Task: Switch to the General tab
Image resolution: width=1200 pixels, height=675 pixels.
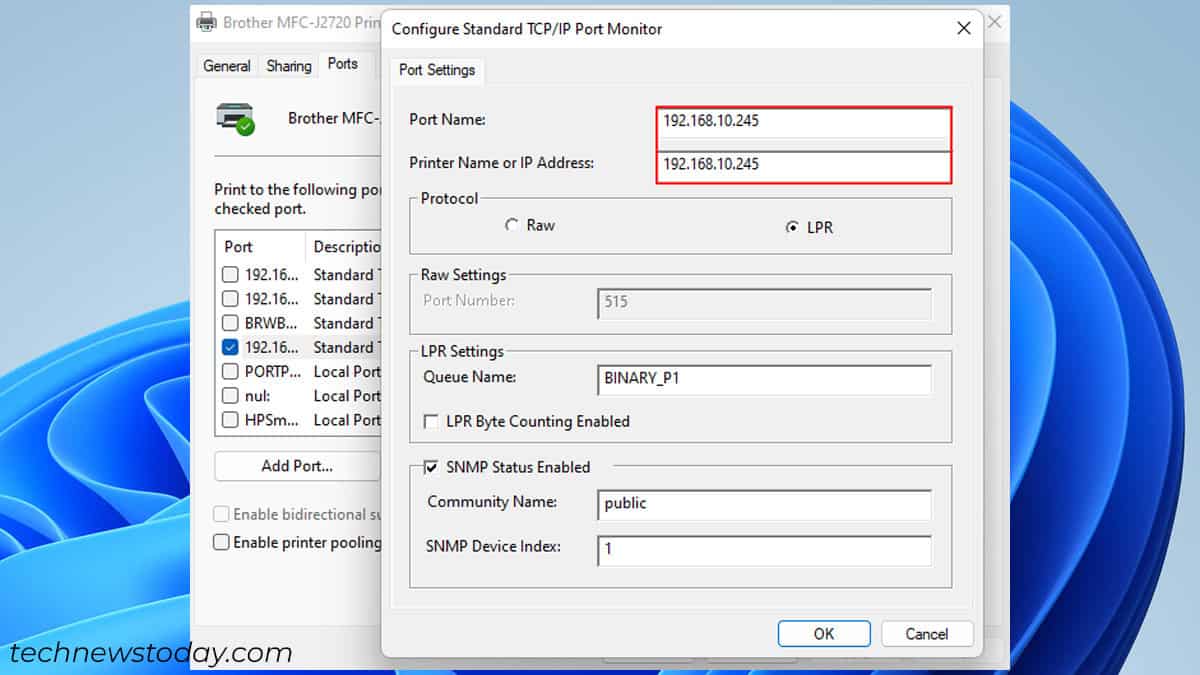Action: pos(226,65)
